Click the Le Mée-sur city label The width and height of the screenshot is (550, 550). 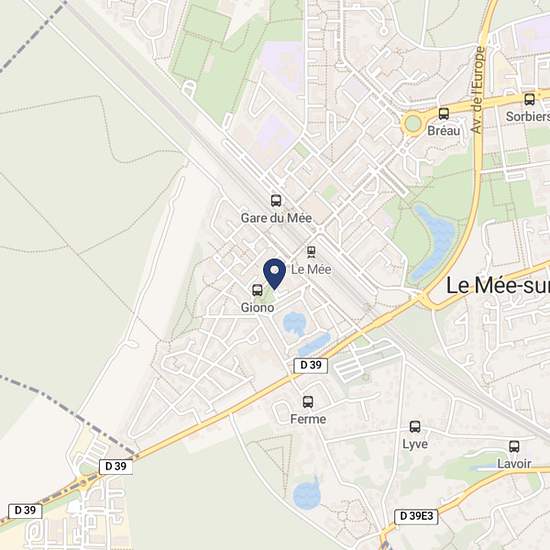[x=498, y=286]
